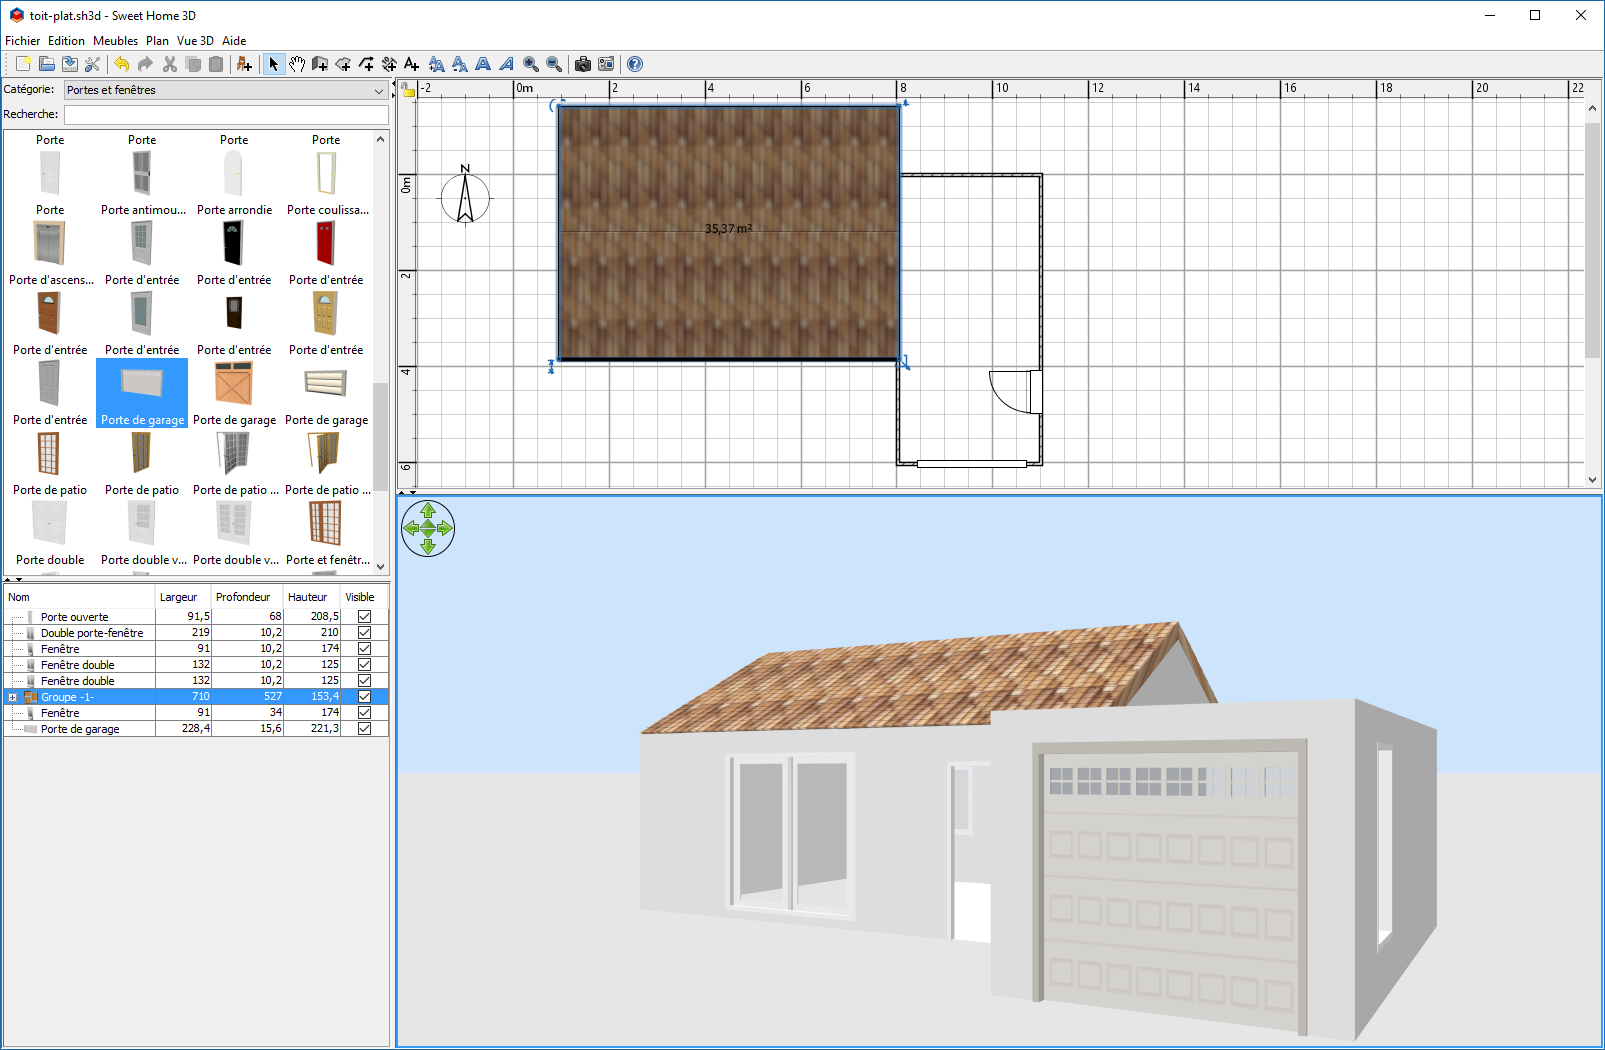Click the Decrease text size icon
This screenshot has height=1050, width=1605.
[459, 64]
